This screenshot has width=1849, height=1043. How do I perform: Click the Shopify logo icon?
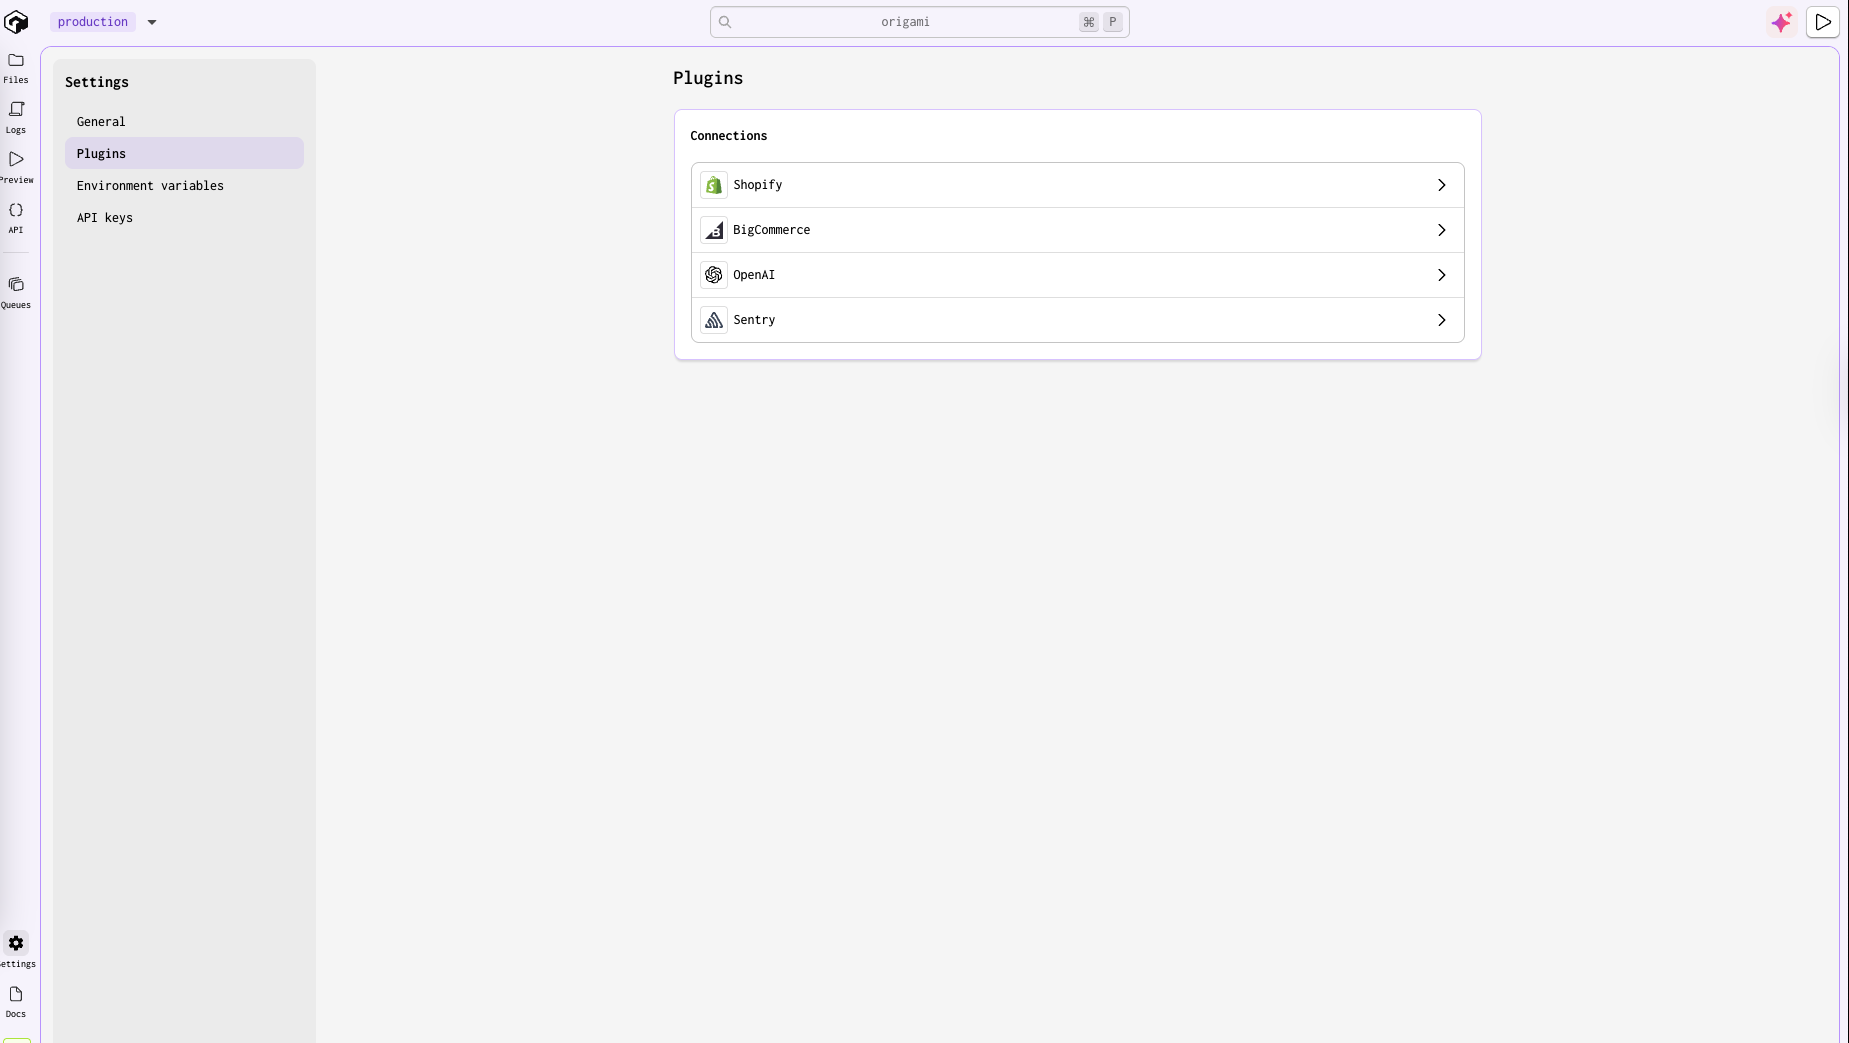714,185
